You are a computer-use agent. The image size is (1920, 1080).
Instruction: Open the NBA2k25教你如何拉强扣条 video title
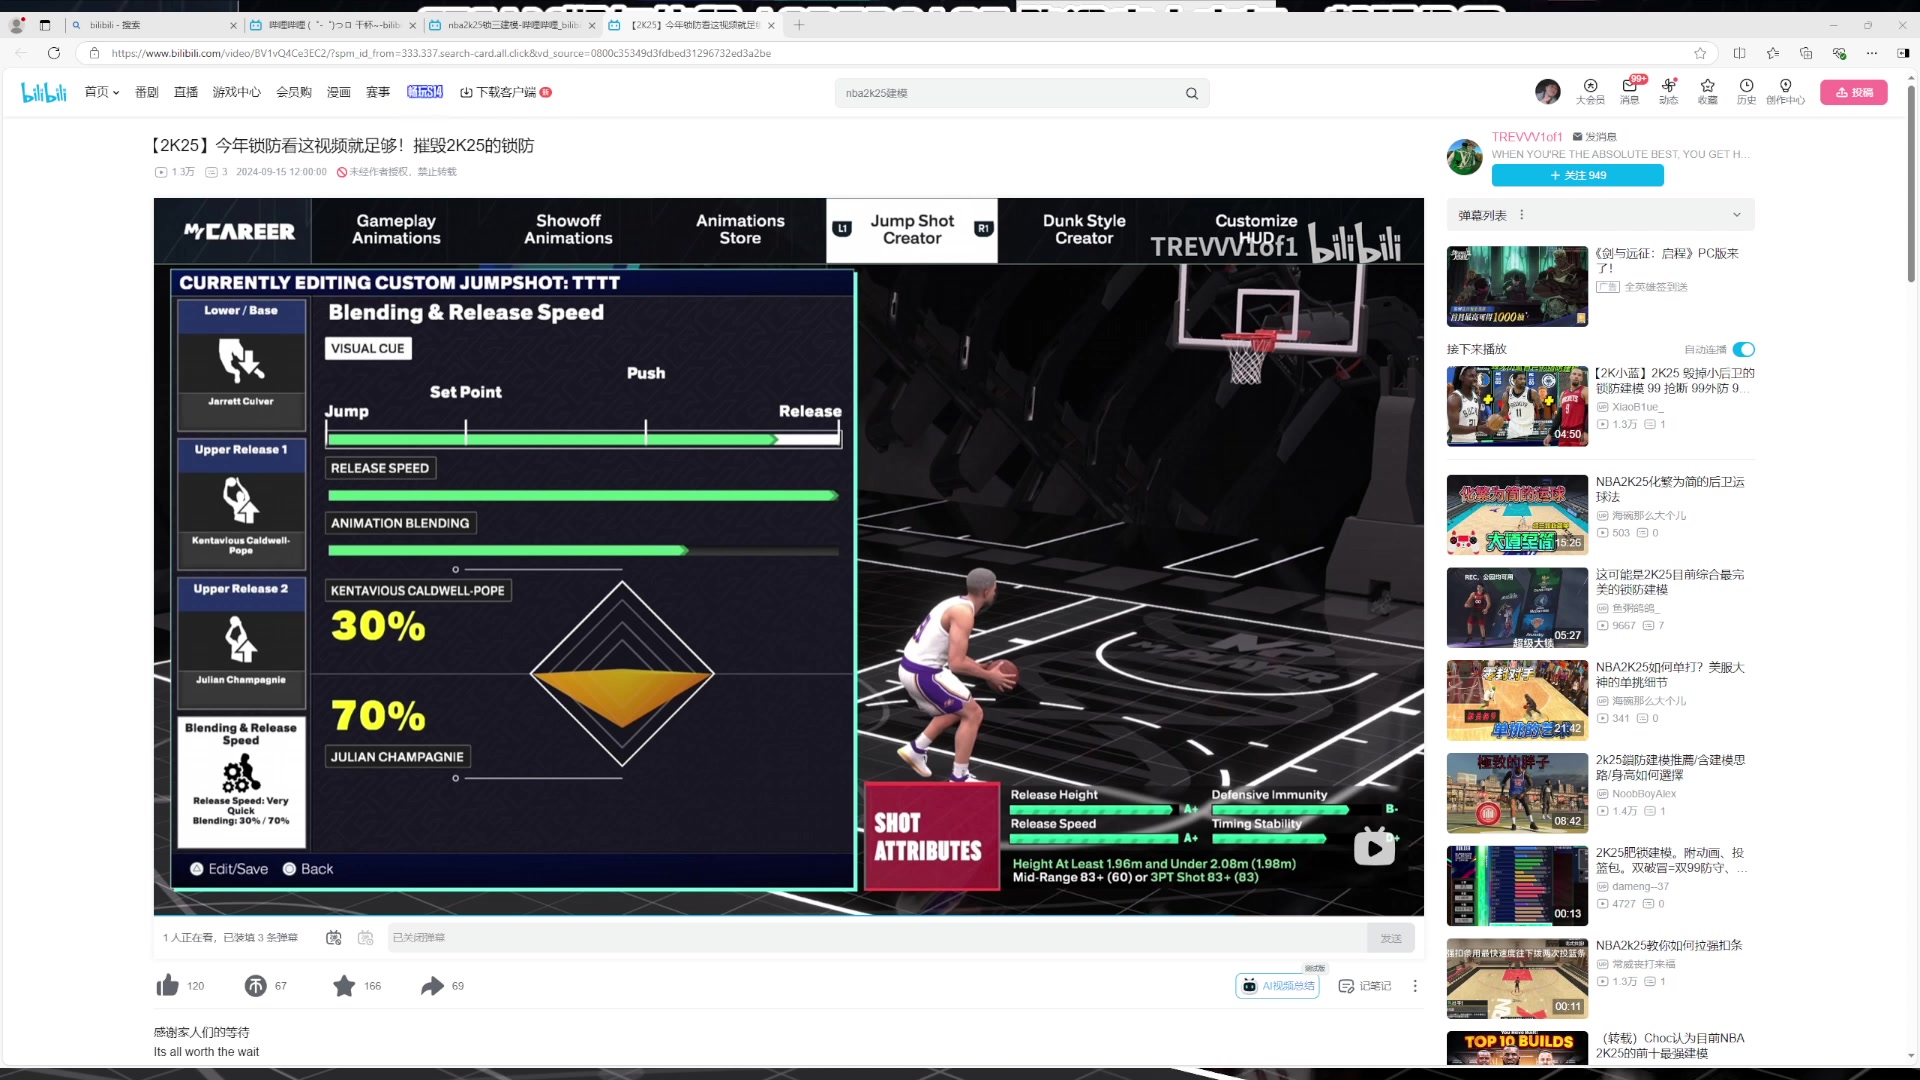tap(1669, 945)
